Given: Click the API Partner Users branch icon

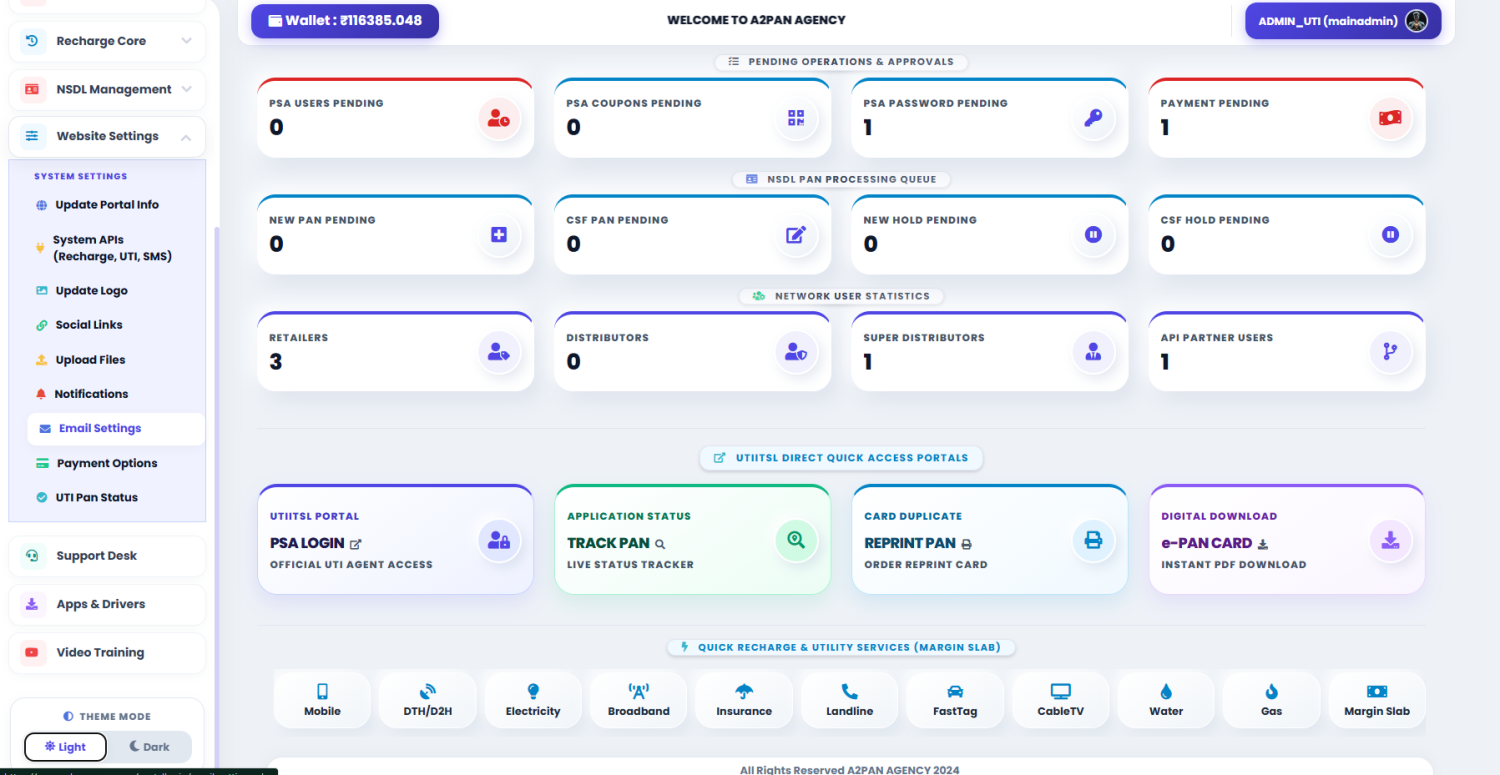Looking at the screenshot, I should 1390,352.
